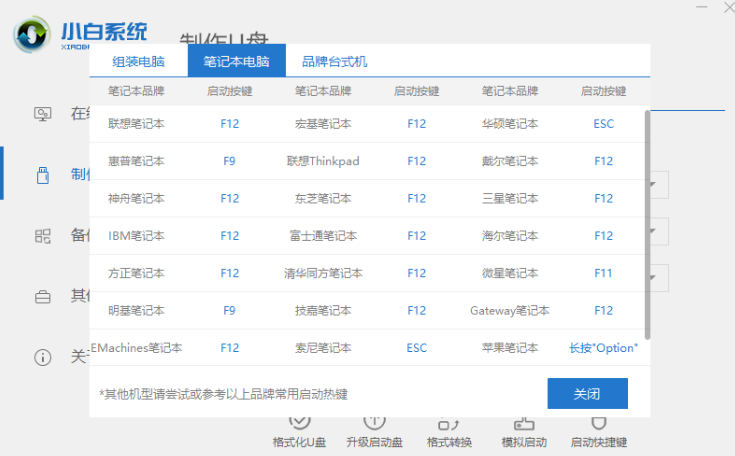Image resolution: width=735 pixels, height=456 pixels.
Task: Click the 长按"Option" key for 苹果笔记本
Action: [x=604, y=348]
